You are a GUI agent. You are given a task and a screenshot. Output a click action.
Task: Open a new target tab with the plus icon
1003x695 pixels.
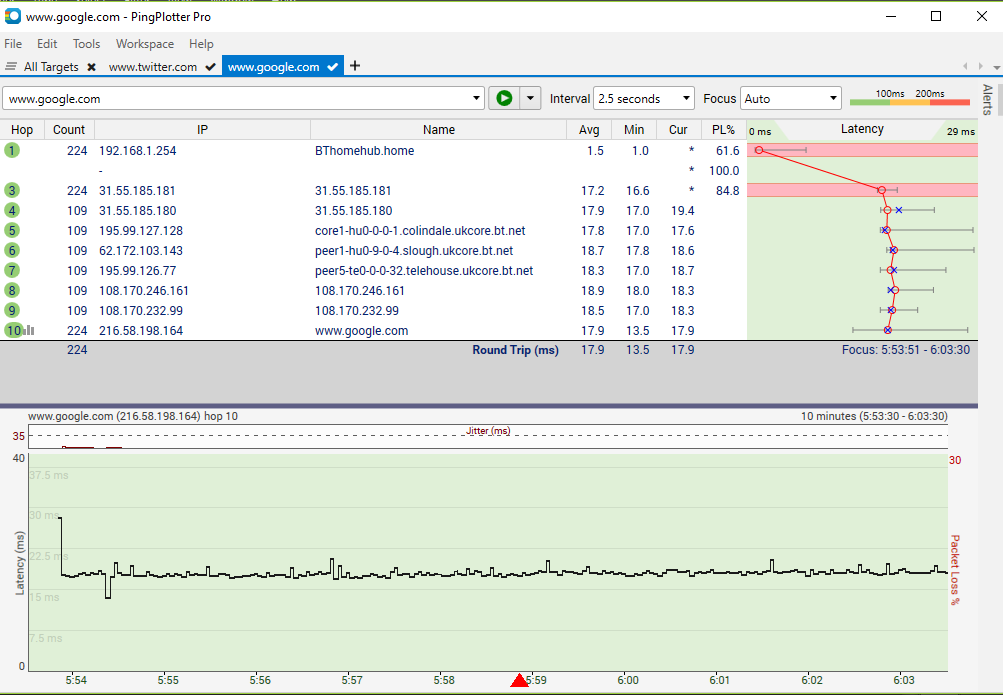click(355, 65)
